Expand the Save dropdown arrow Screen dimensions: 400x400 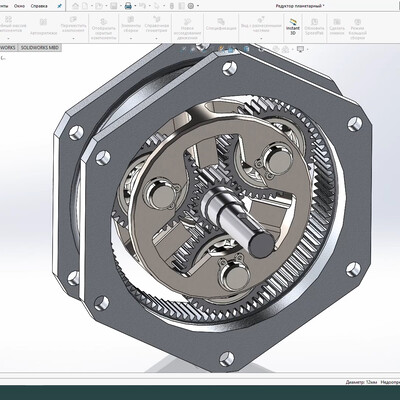tap(120, 6)
